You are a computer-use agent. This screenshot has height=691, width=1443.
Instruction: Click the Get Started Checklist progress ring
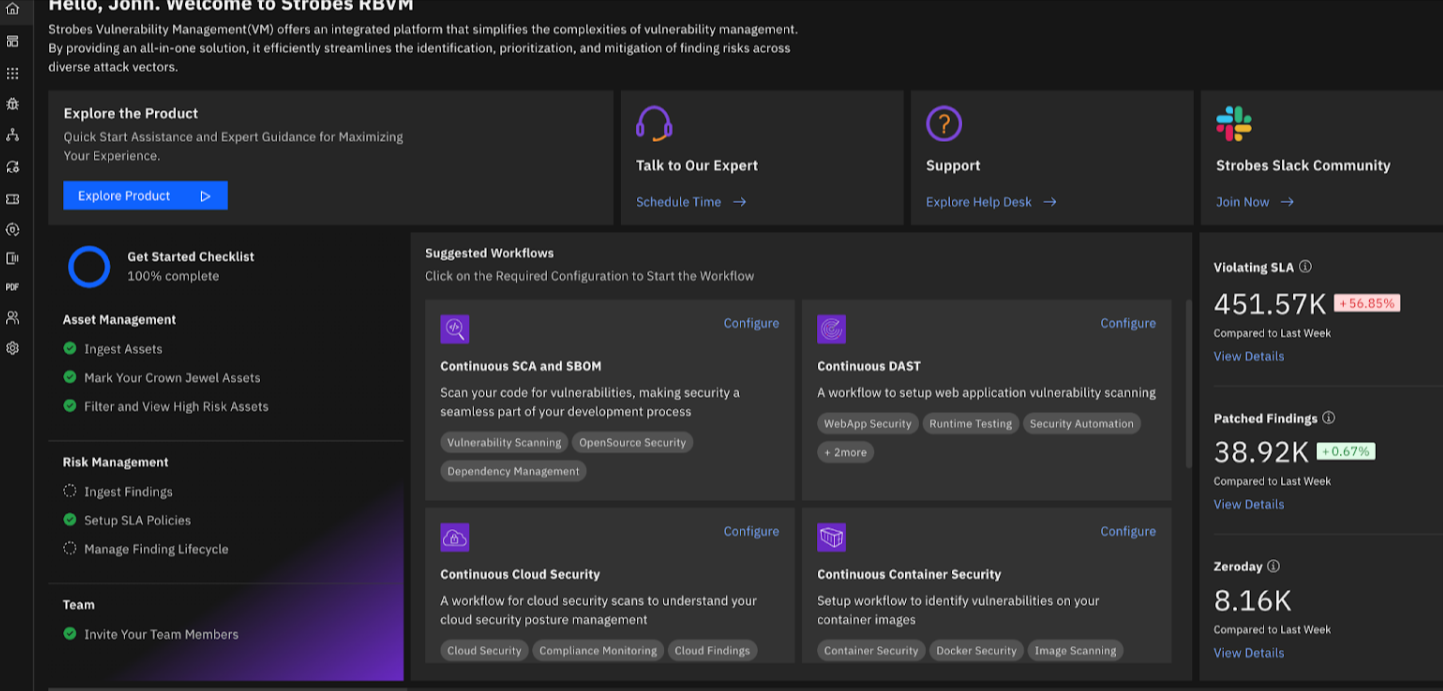pos(89,267)
